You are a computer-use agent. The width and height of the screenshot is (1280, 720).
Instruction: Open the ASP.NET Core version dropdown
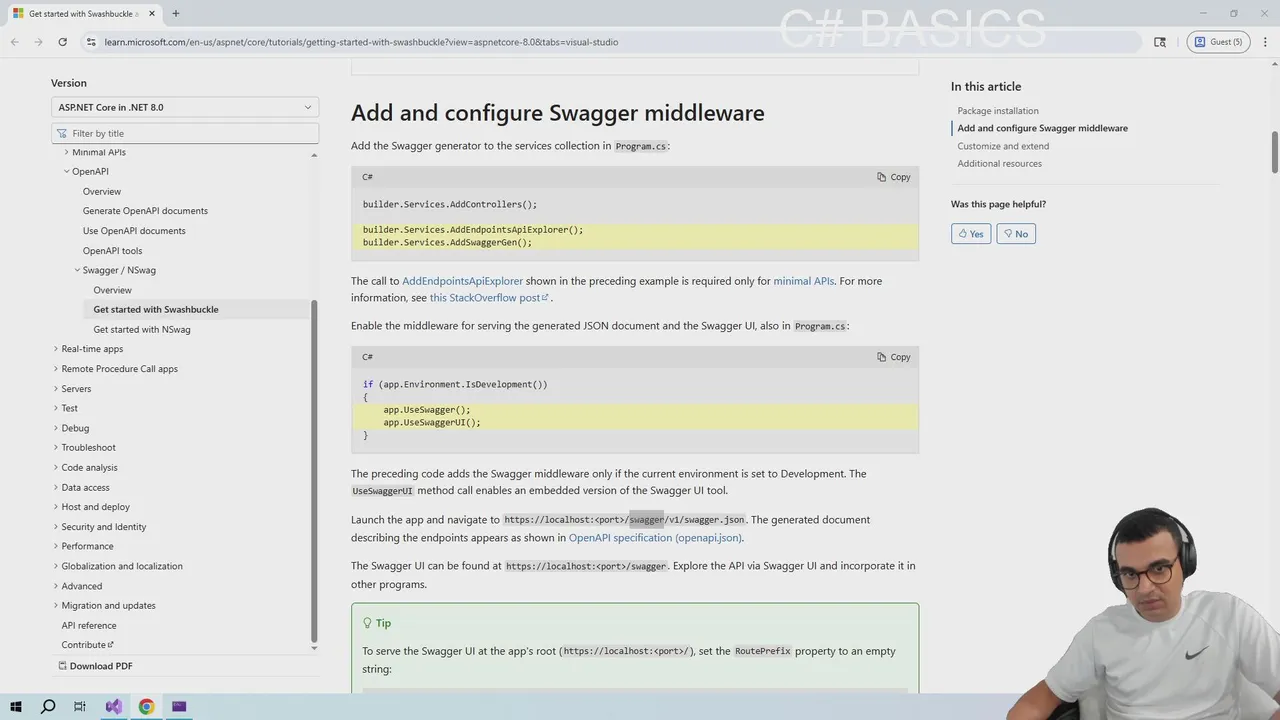[x=185, y=107]
